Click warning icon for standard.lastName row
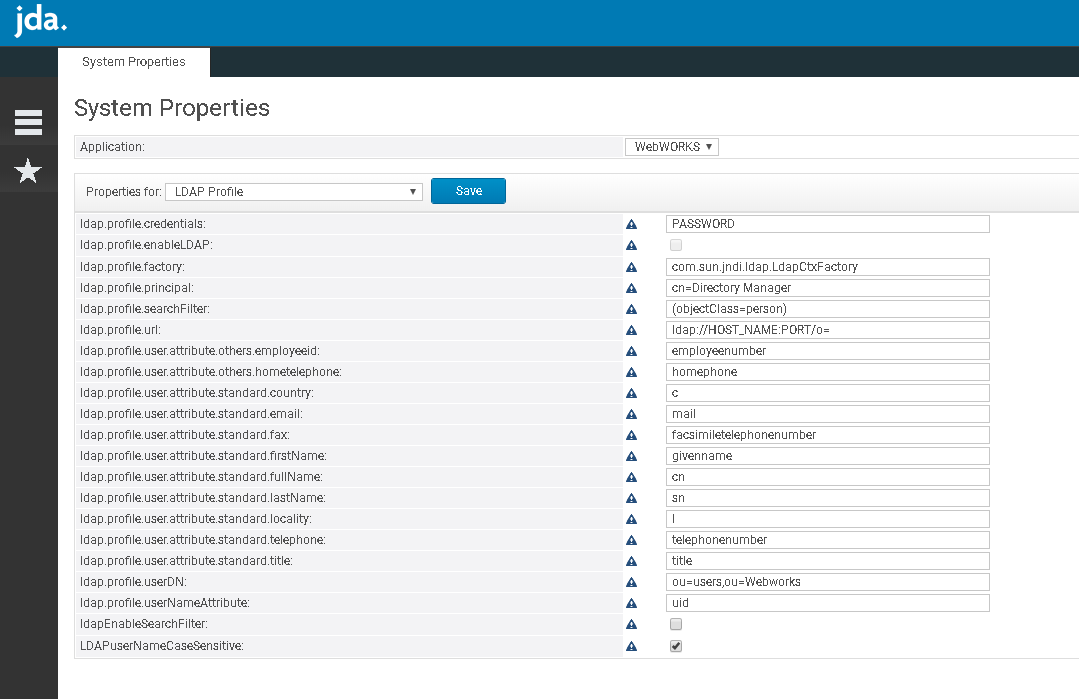This screenshot has width=1079, height=699. pos(631,498)
